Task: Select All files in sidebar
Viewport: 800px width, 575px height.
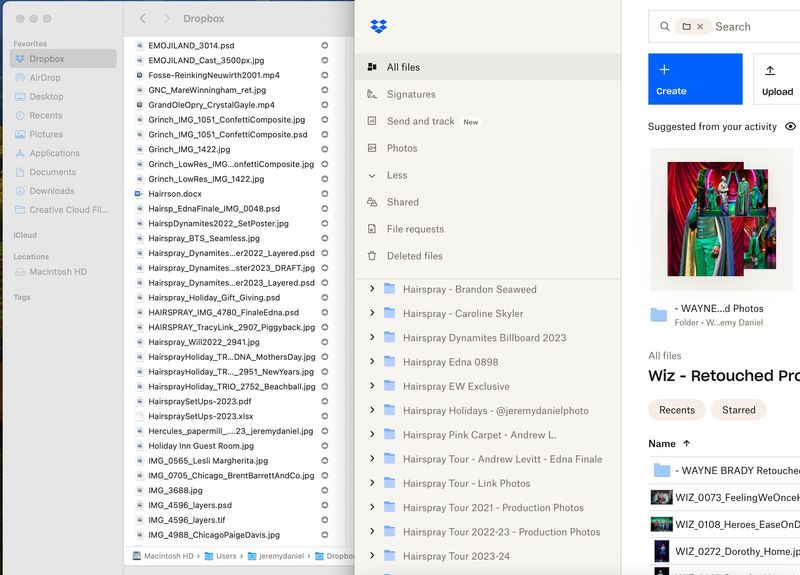Action: pos(403,67)
